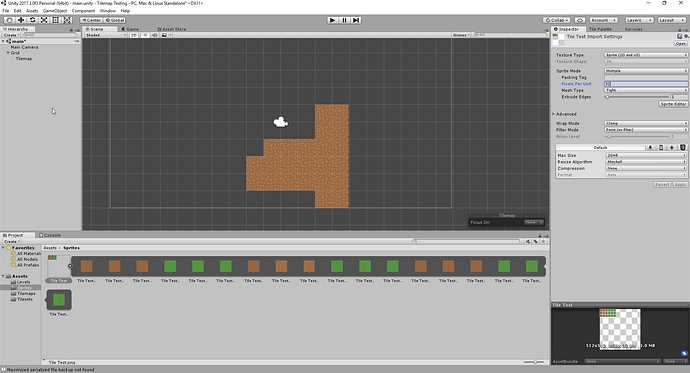690x373 pixels.
Task: Open the Resize Algorithm dropdown
Action: point(646,162)
